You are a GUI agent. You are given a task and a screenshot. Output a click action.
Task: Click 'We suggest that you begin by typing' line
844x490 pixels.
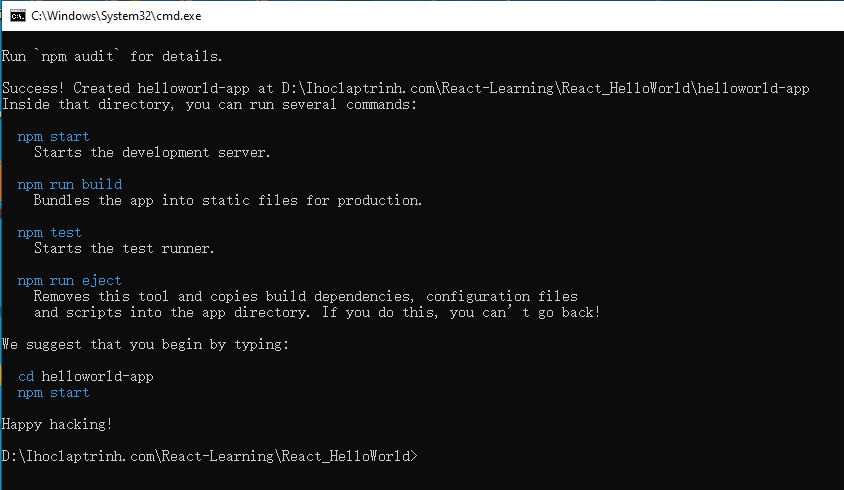(145, 345)
